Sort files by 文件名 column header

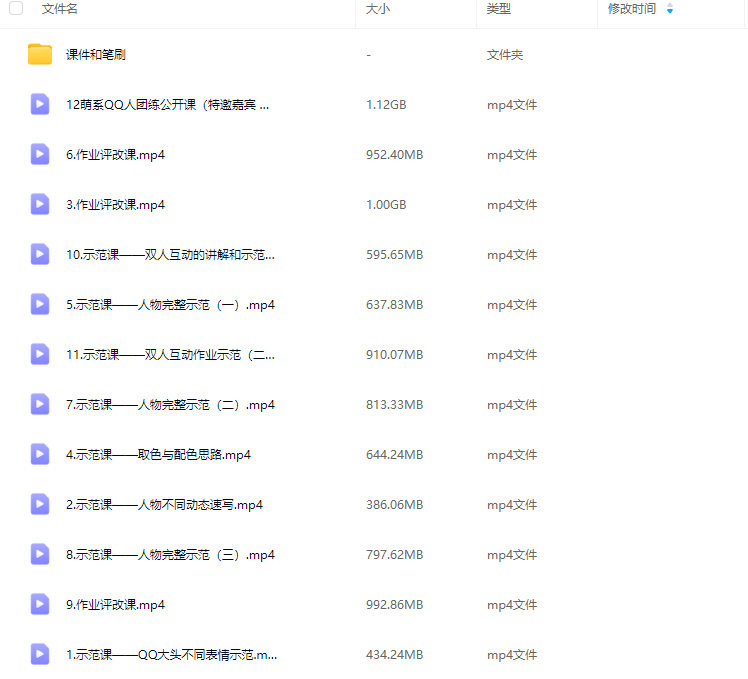(x=60, y=9)
